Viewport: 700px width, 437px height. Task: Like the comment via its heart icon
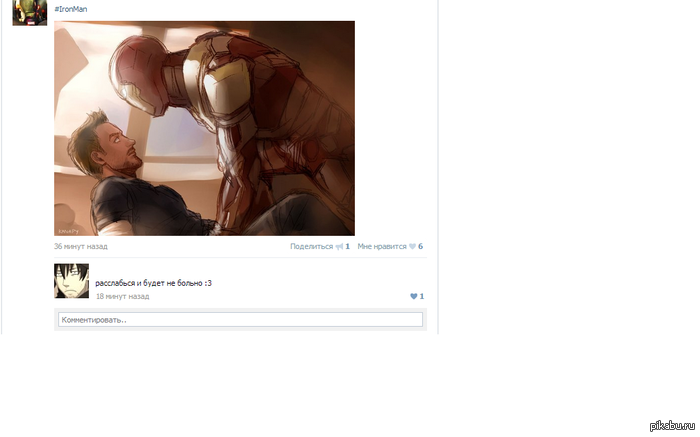[x=413, y=296]
